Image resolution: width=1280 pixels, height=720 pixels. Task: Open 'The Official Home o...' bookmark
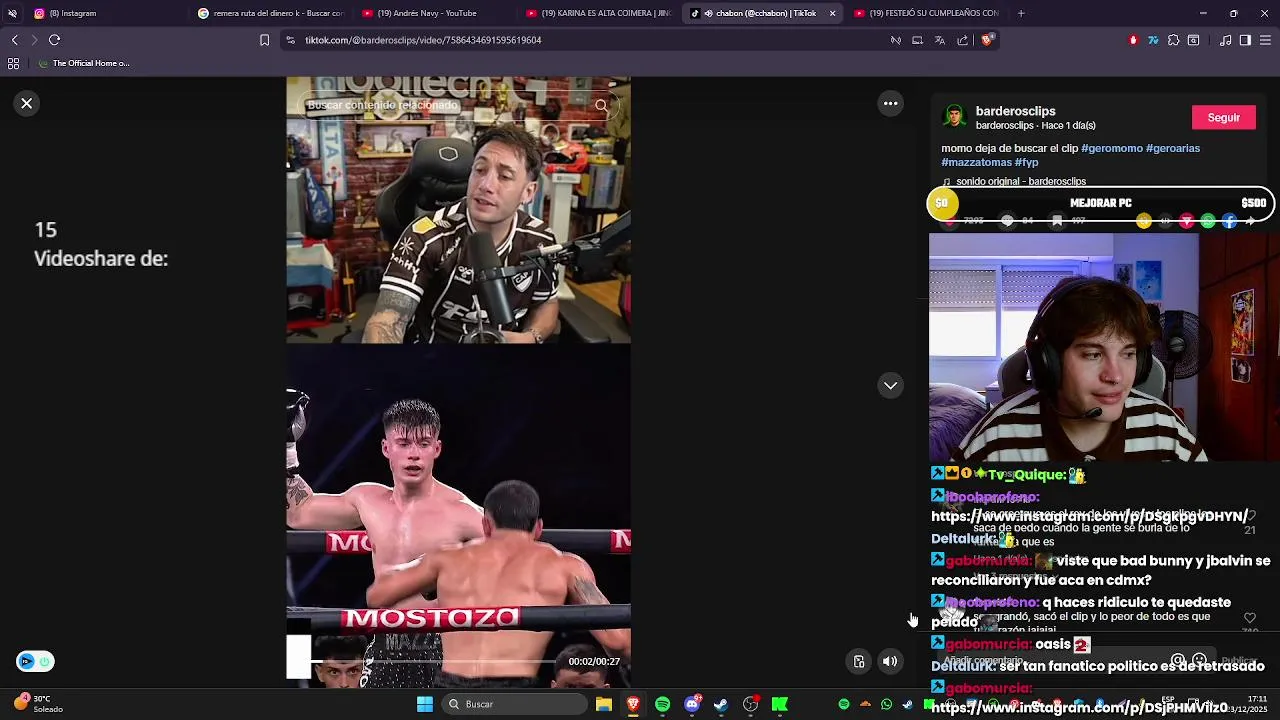pyautogui.click(x=82, y=63)
